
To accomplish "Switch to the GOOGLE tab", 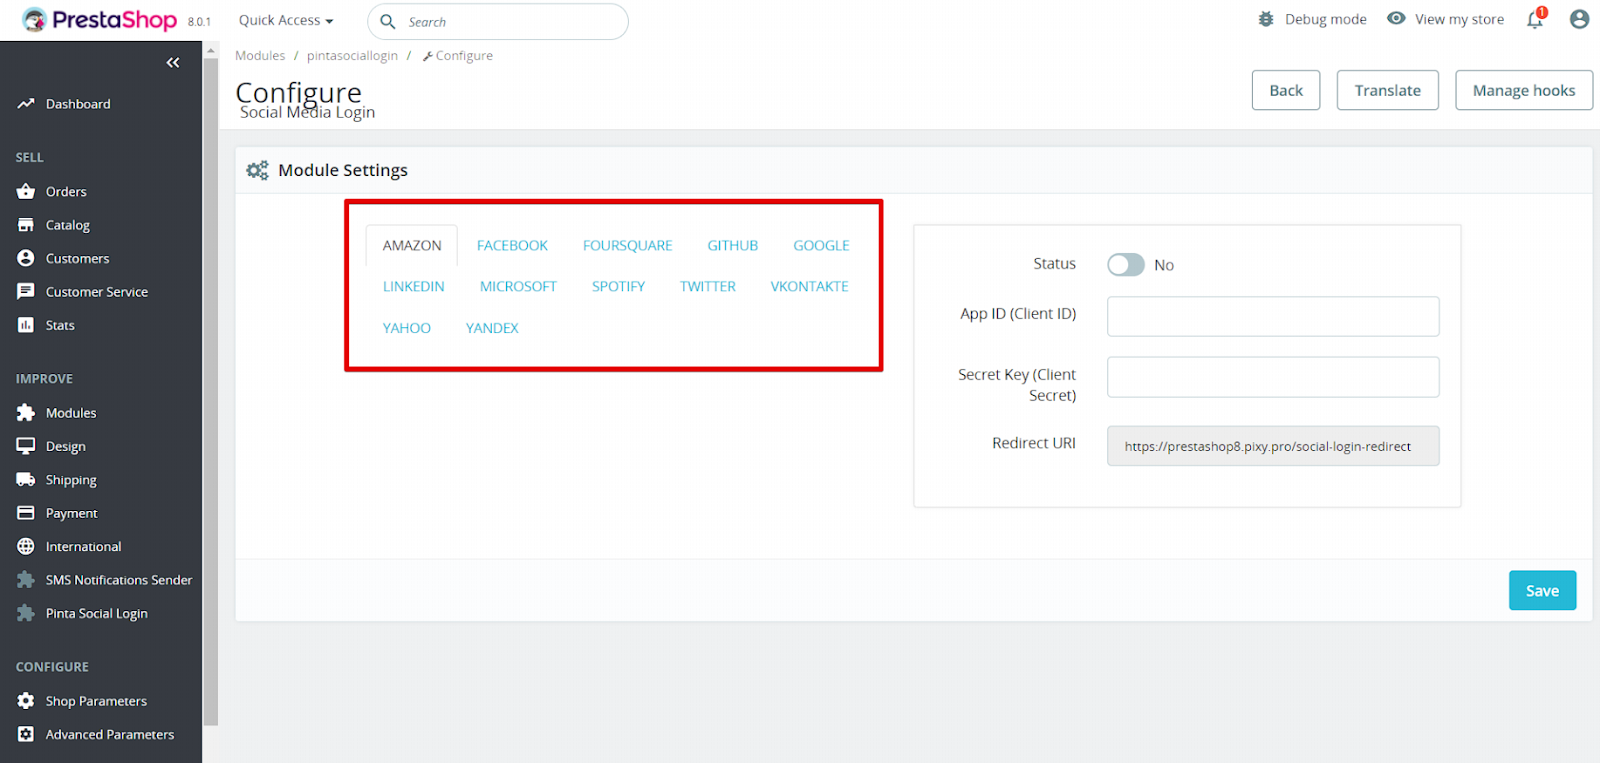I will tap(821, 246).
